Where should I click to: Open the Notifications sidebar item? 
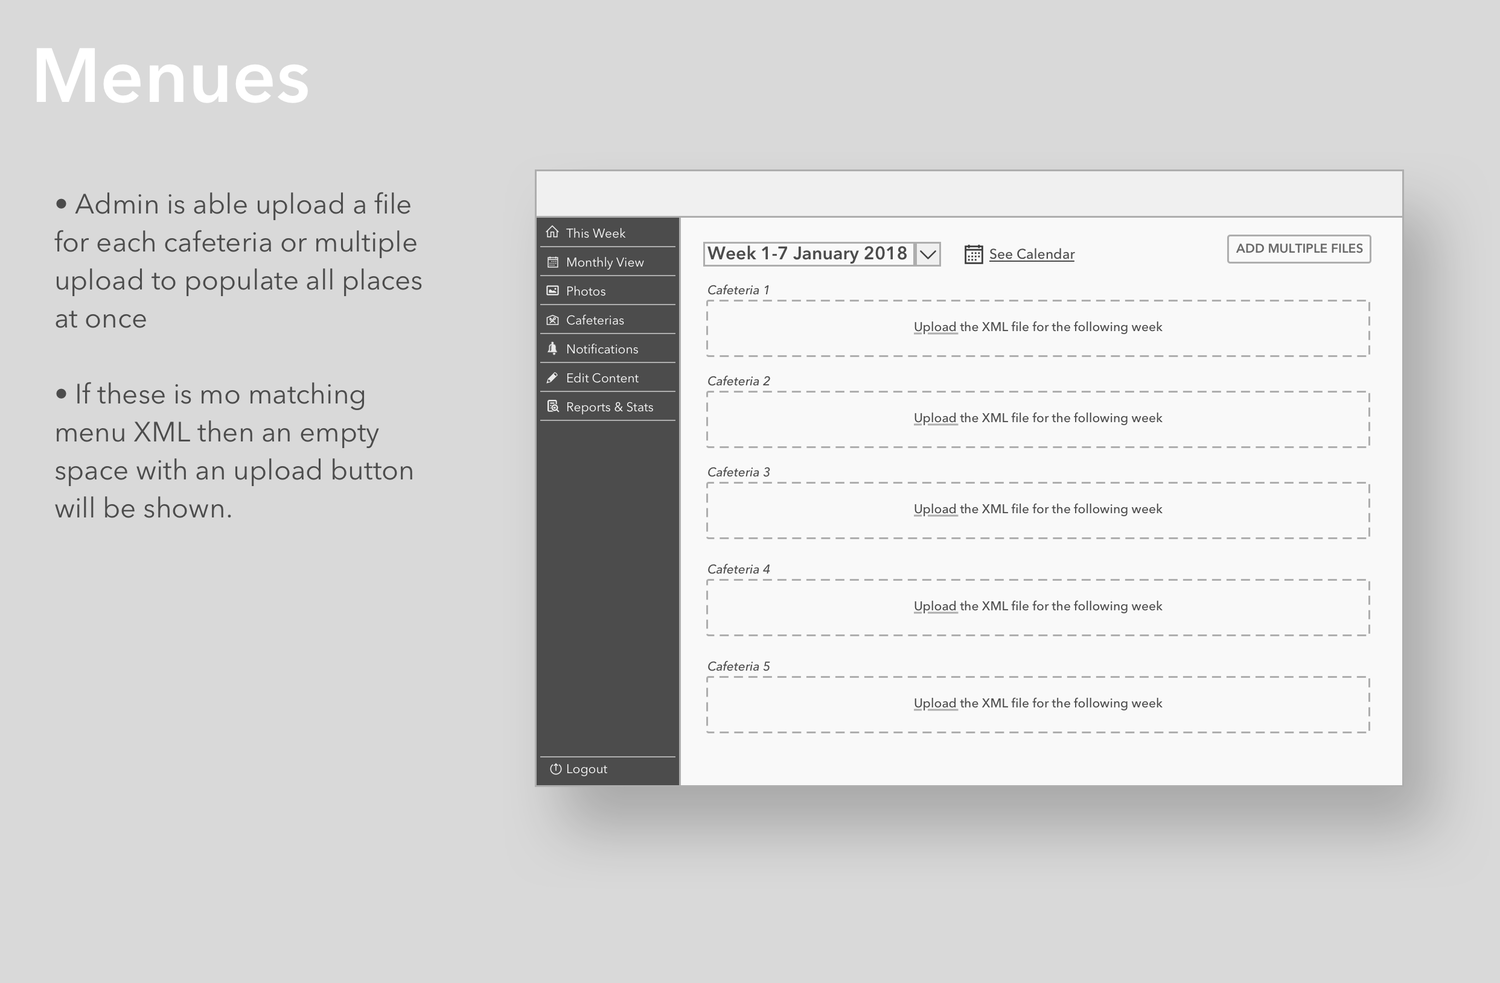coord(608,349)
